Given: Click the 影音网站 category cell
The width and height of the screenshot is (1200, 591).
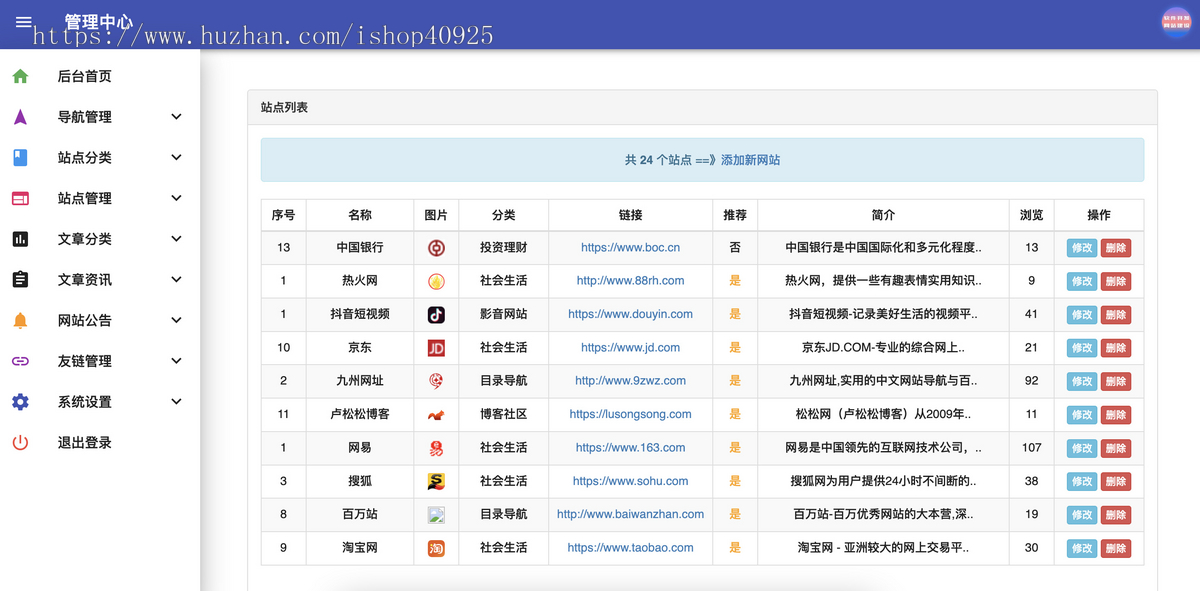Looking at the screenshot, I should [503, 314].
